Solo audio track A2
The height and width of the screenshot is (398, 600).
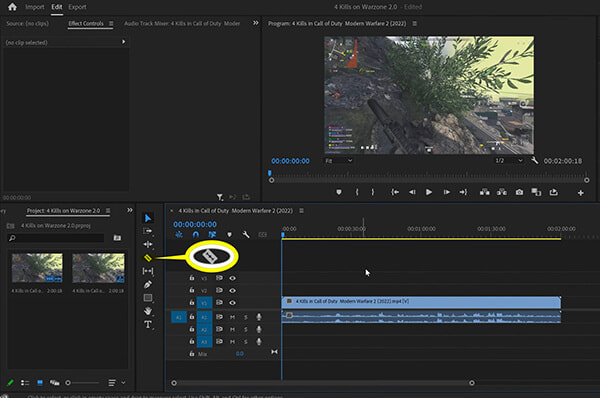(x=246, y=329)
